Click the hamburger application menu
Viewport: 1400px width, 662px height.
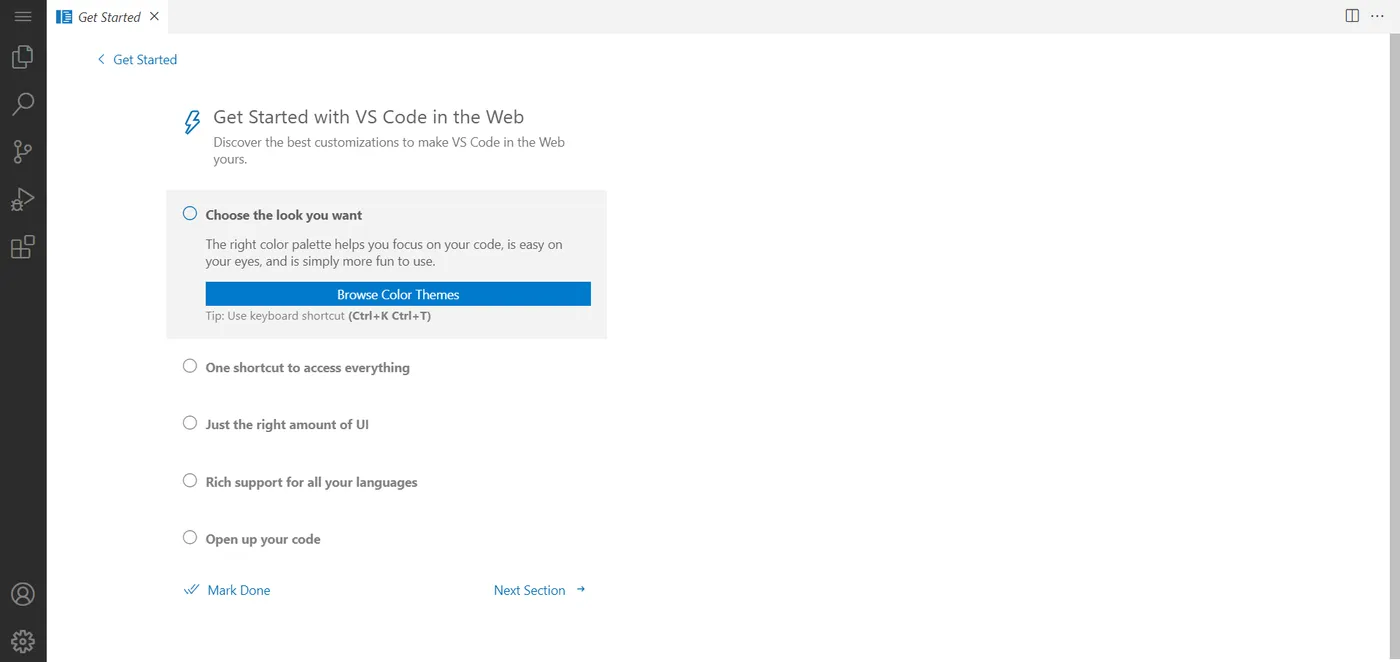pyautogui.click(x=22, y=16)
